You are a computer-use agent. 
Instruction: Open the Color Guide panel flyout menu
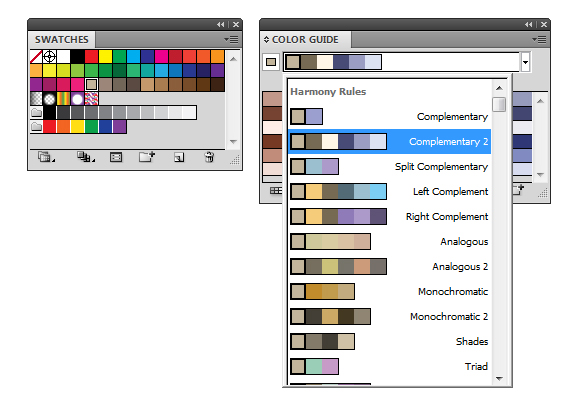539,39
